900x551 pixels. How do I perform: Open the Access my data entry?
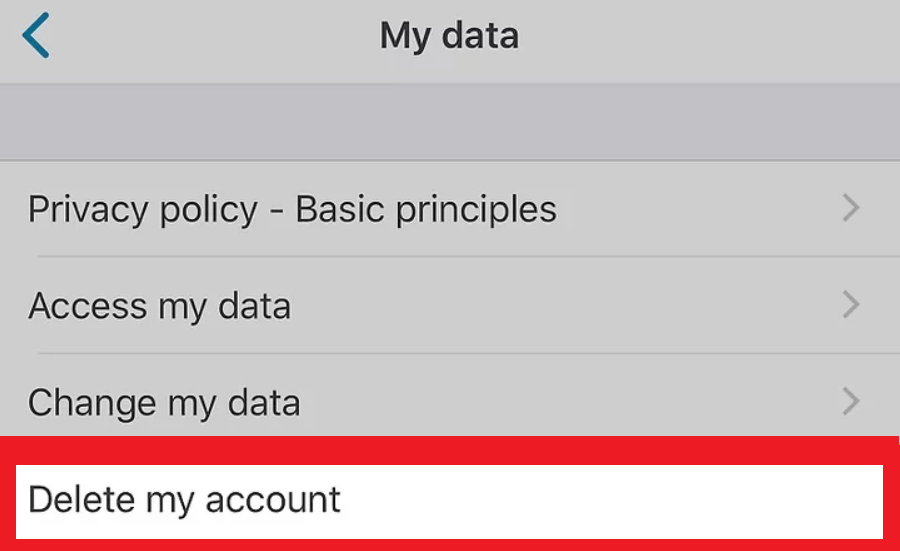point(159,306)
